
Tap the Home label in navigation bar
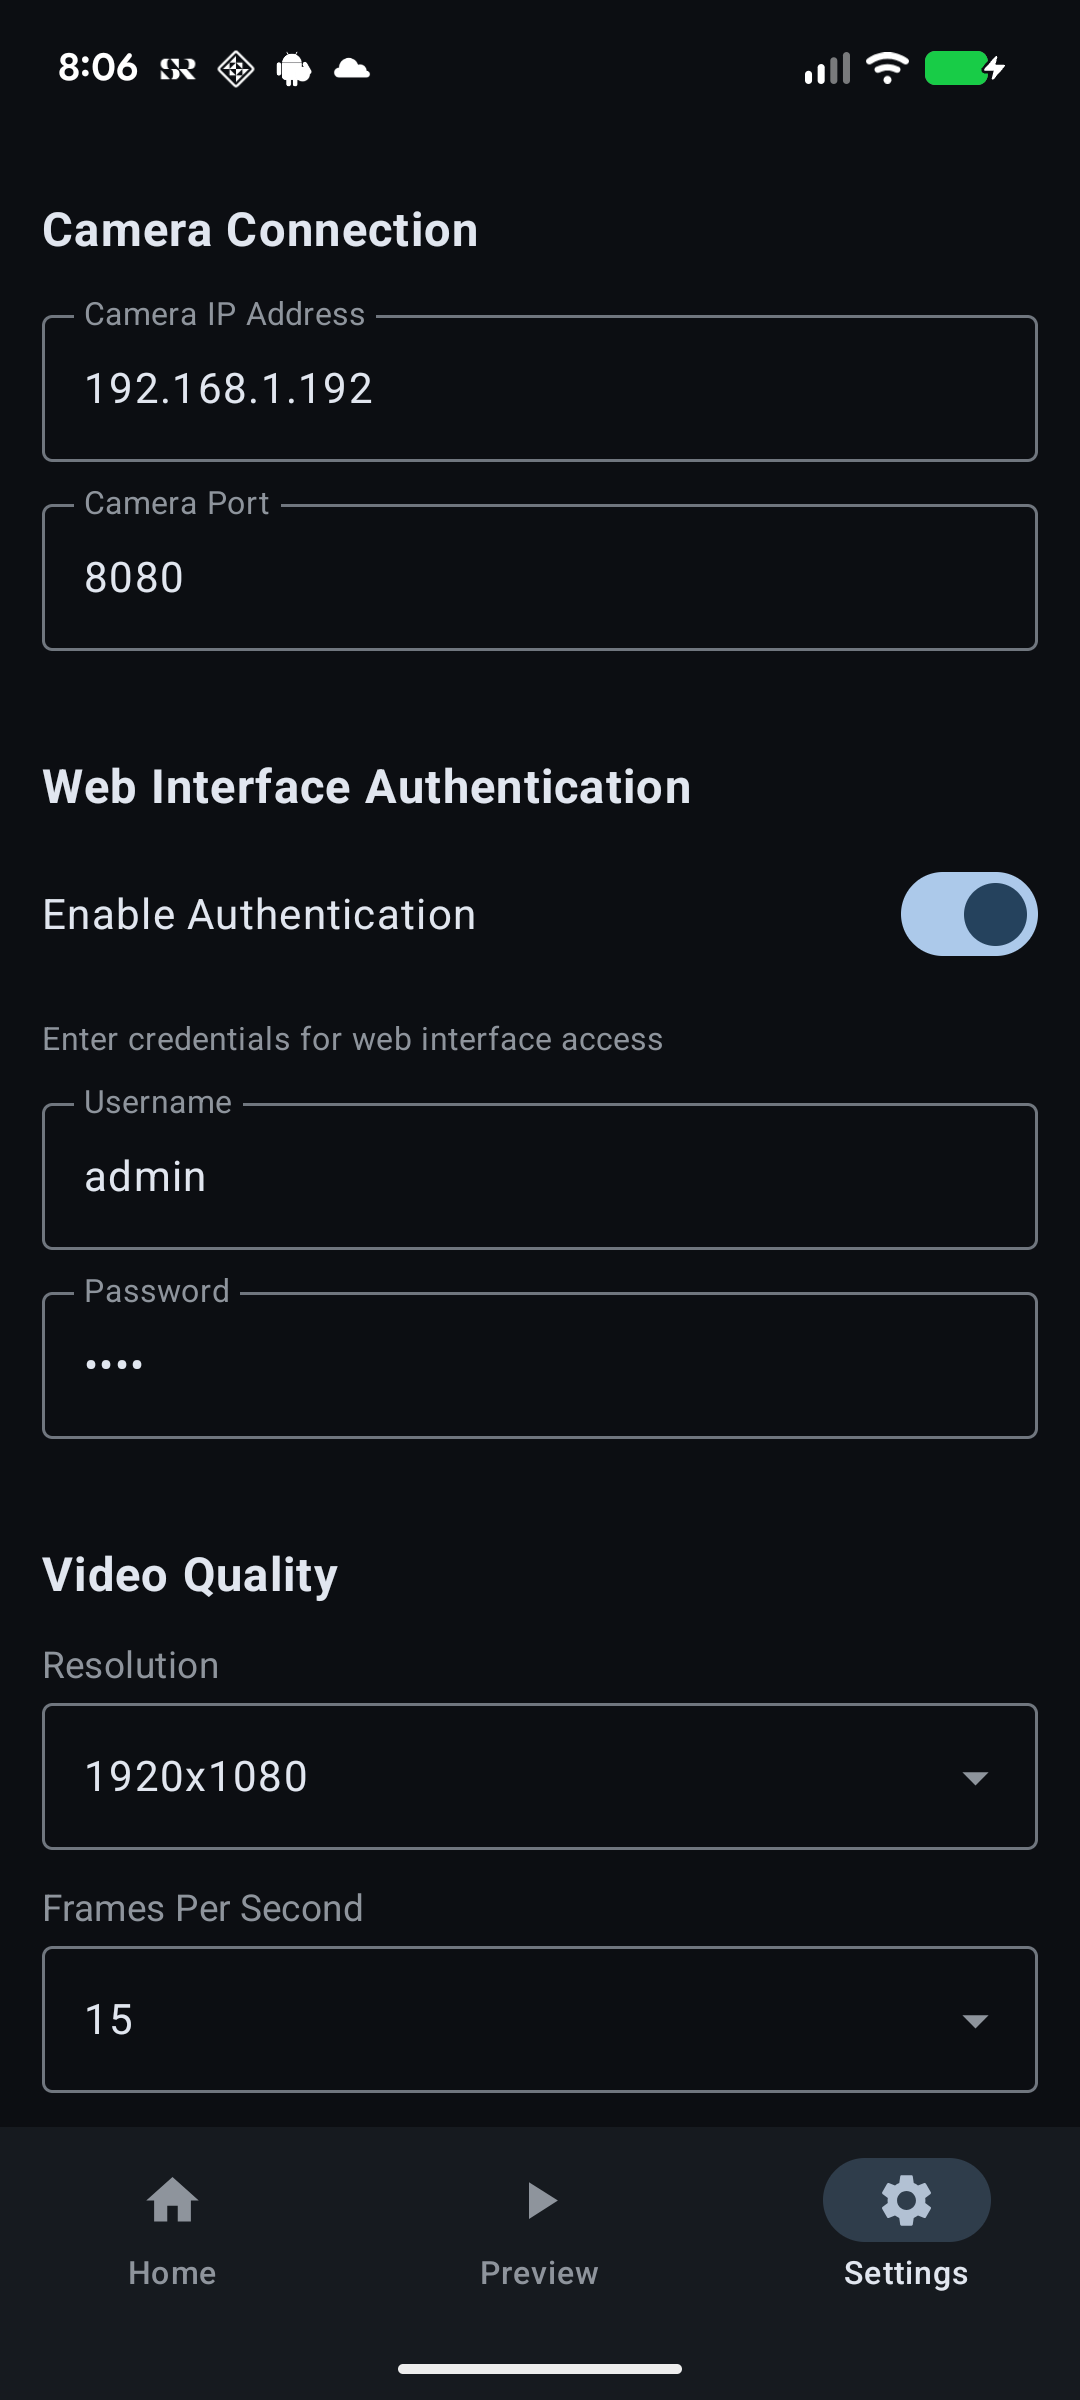pos(172,2272)
